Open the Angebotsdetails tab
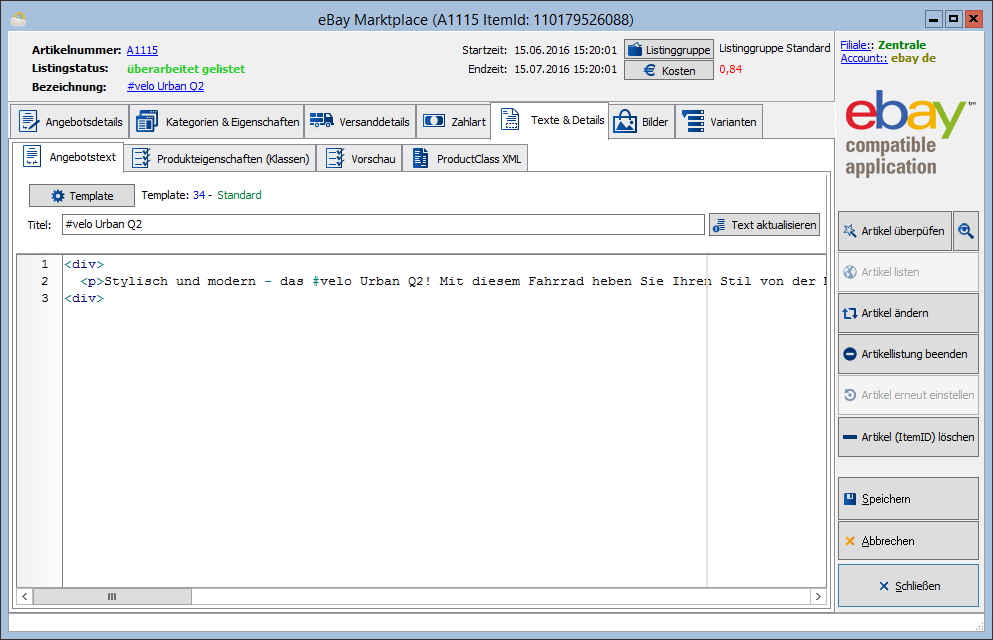The height and width of the screenshot is (640, 993). [70, 122]
